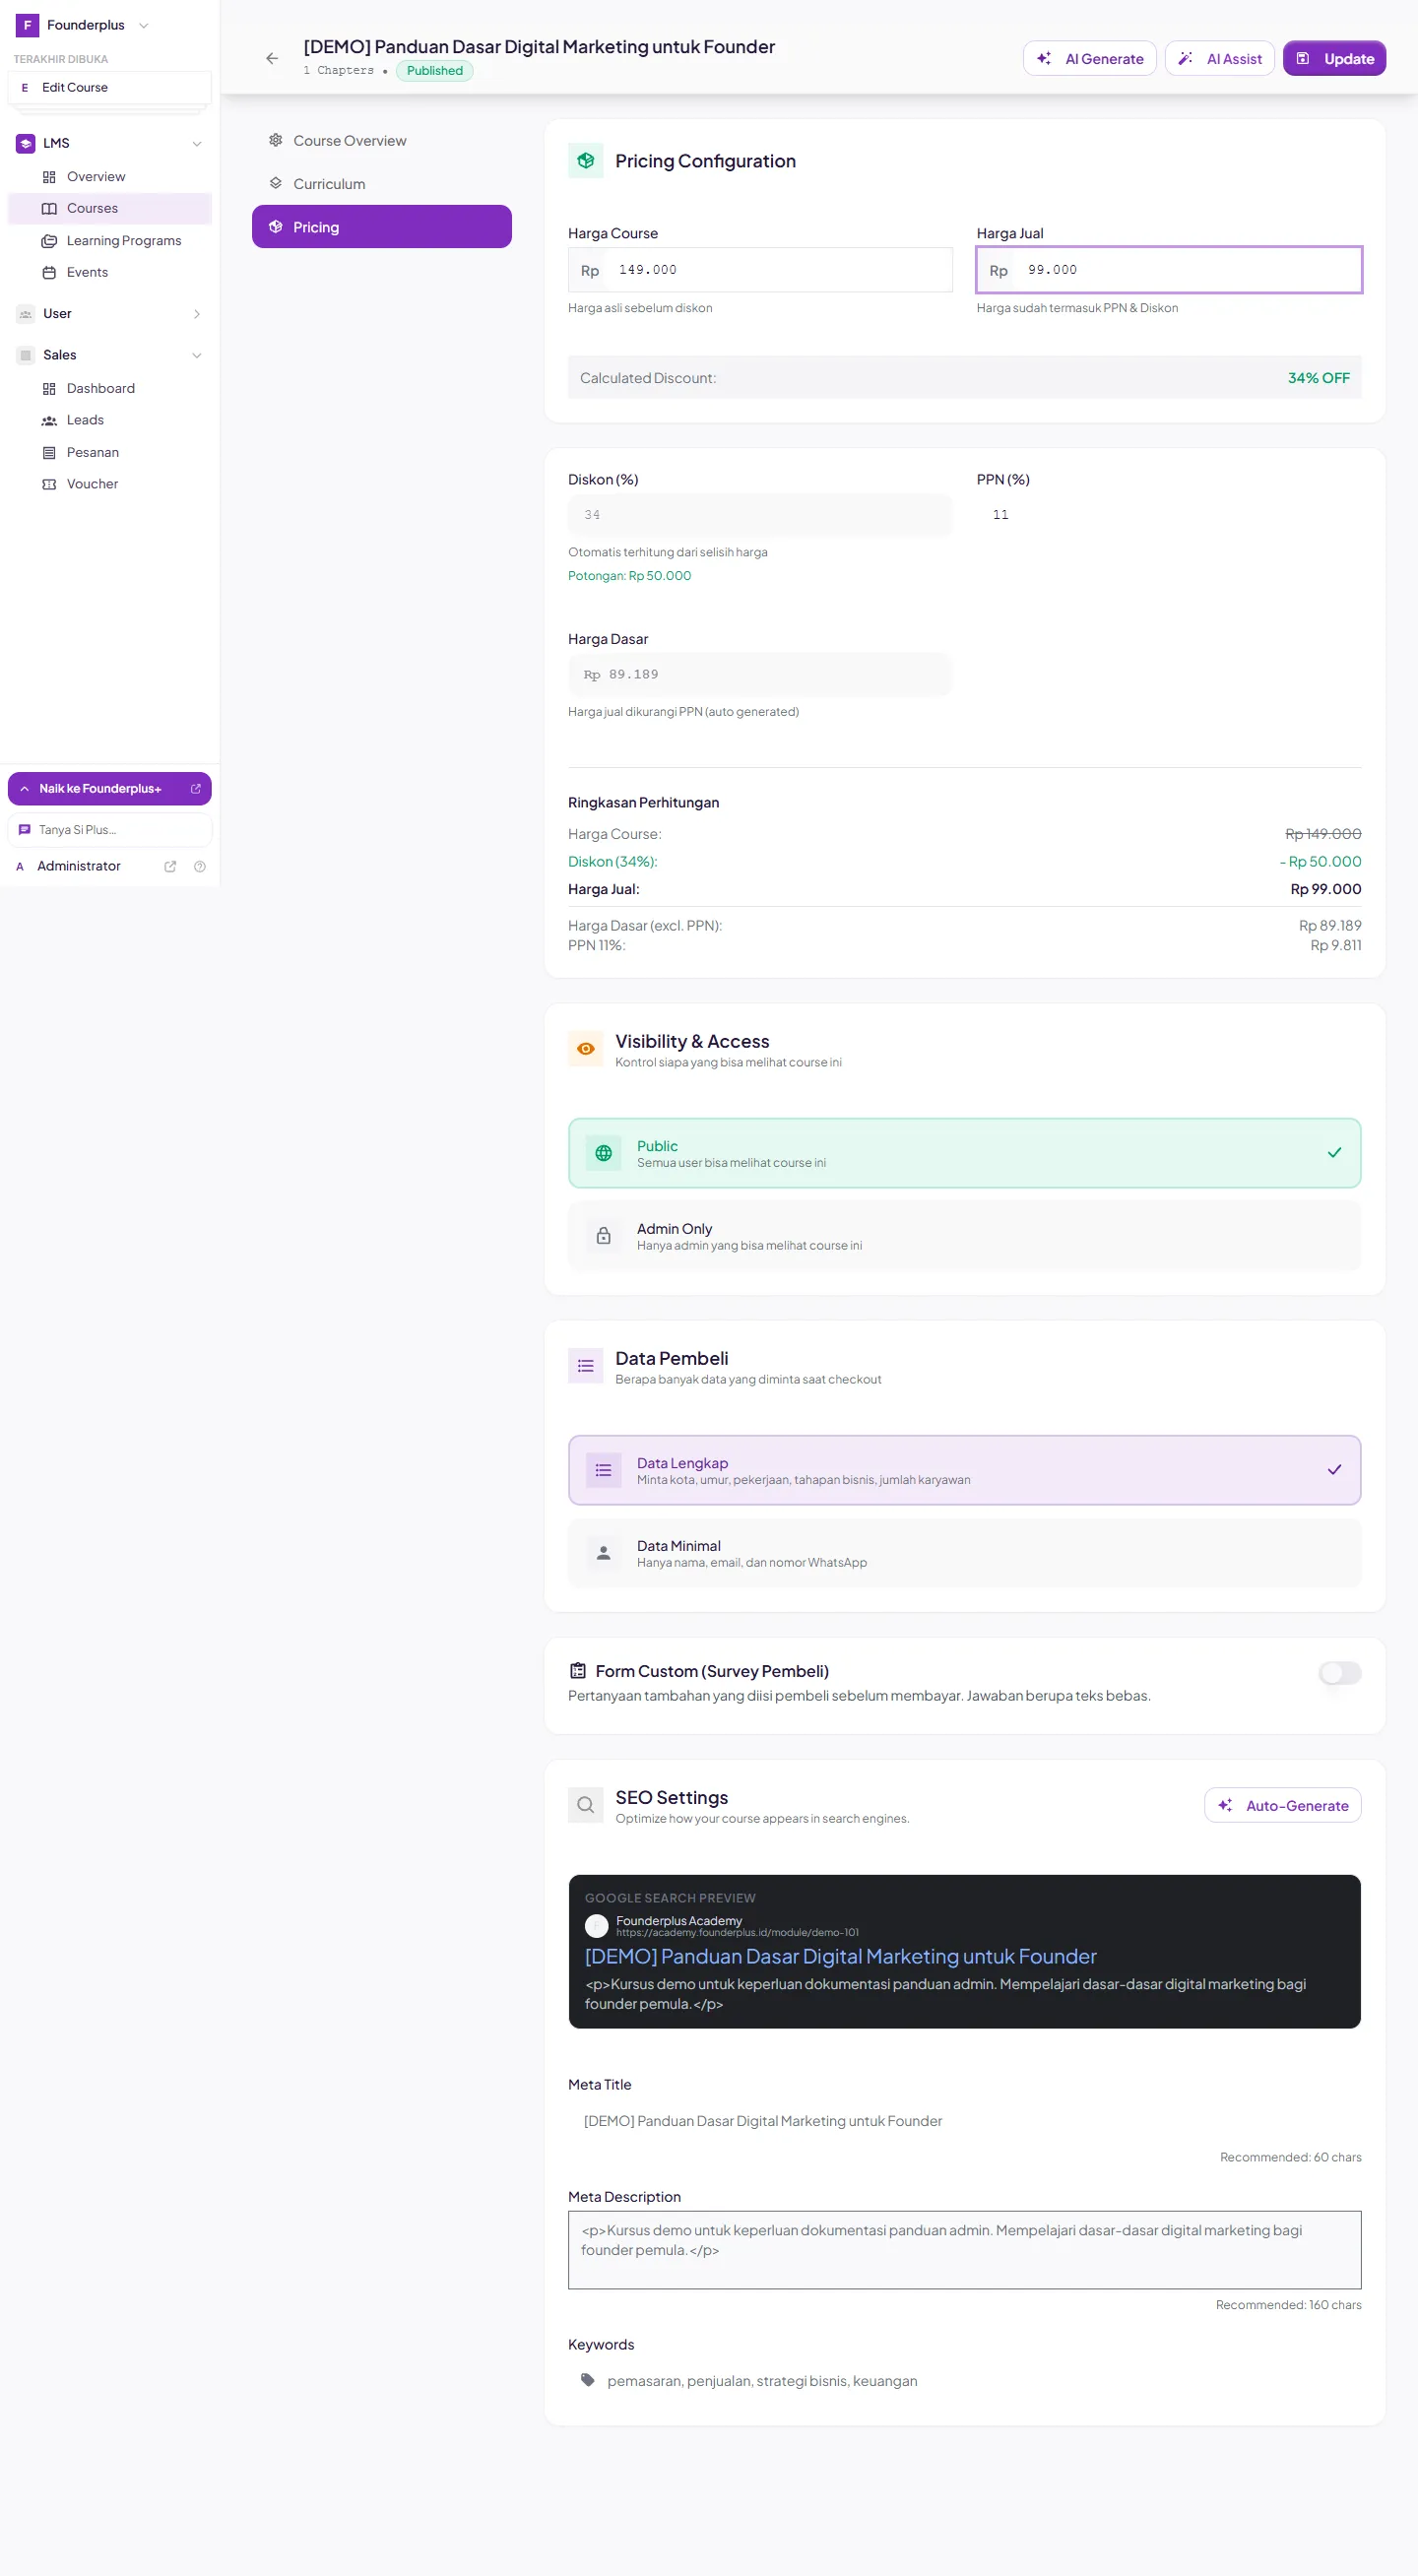Click the Form Custom clipboard icon

(x=577, y=1670)
